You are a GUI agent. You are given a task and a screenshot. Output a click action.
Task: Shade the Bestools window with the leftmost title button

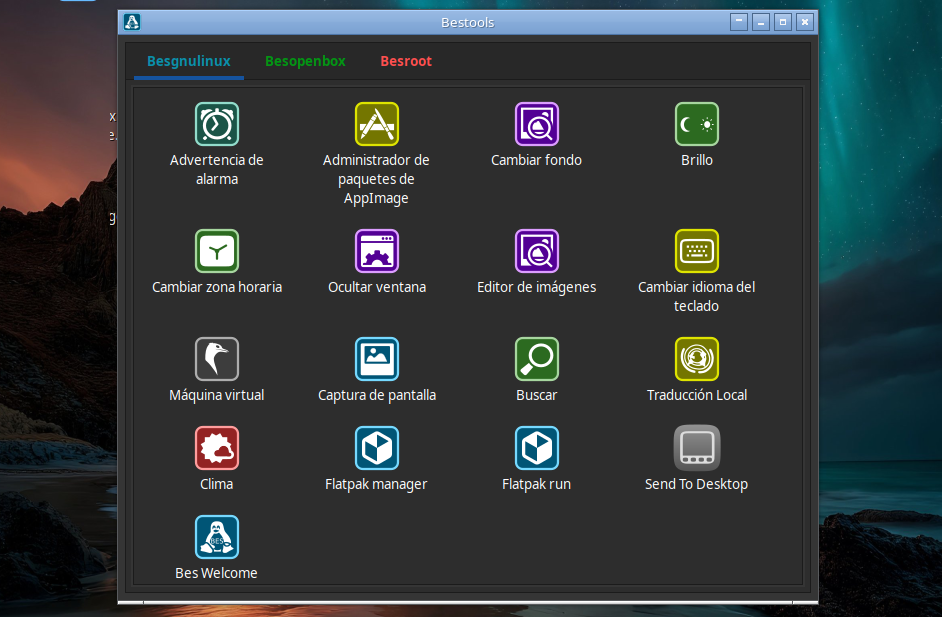coord(739,22)
